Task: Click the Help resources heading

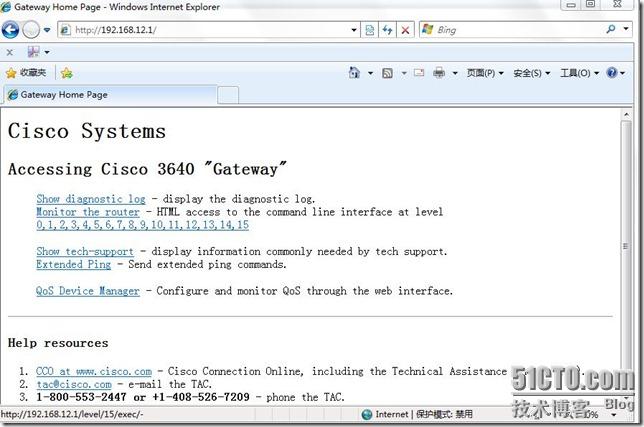Action: click(58, 343)
